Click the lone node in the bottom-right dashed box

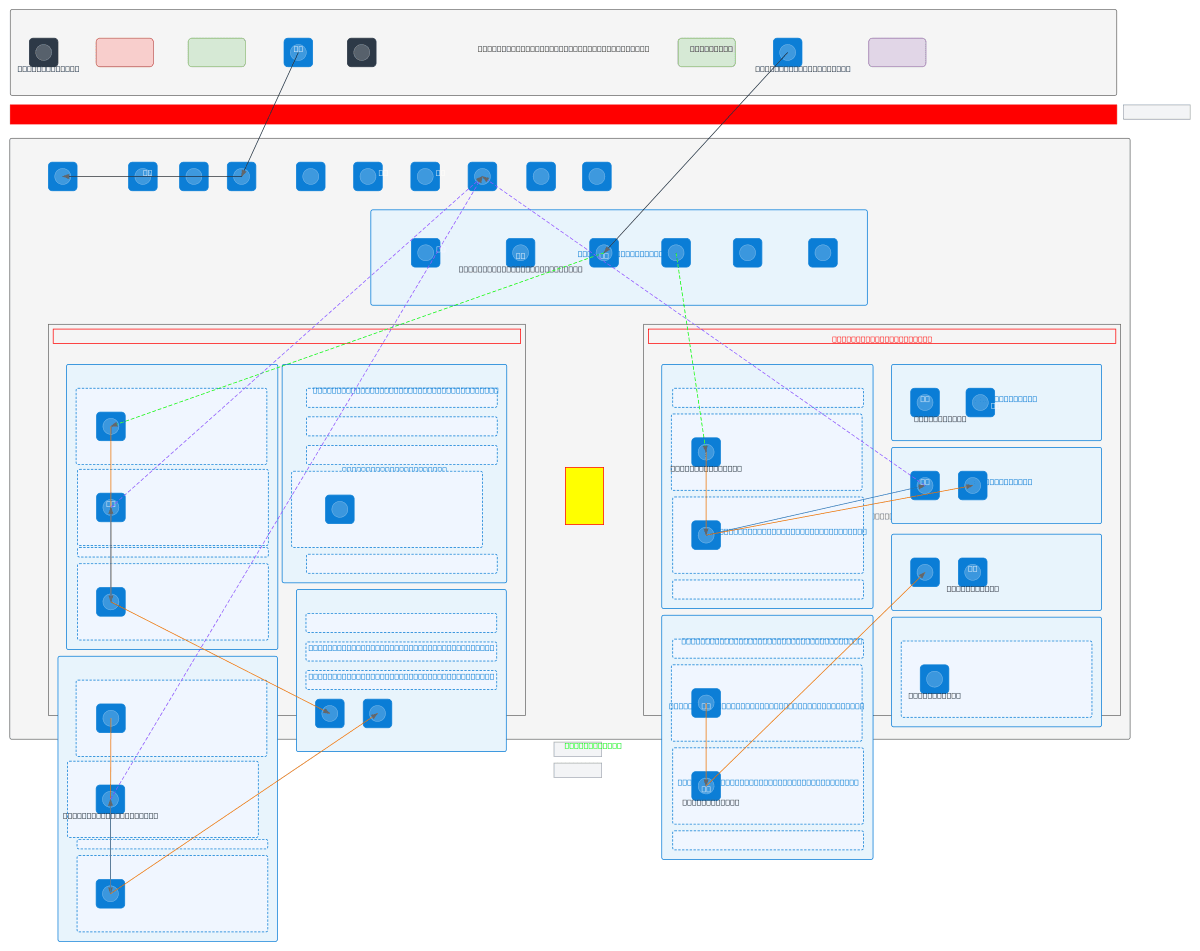point(934,679)
